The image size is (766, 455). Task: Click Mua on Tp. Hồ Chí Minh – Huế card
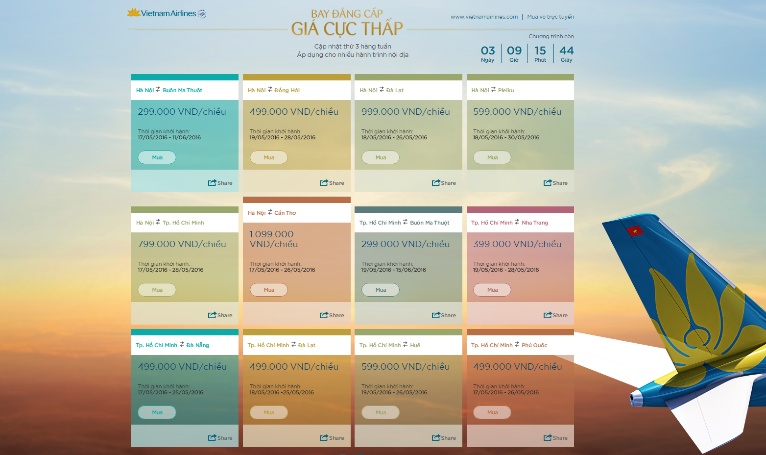tap(381, 412)
